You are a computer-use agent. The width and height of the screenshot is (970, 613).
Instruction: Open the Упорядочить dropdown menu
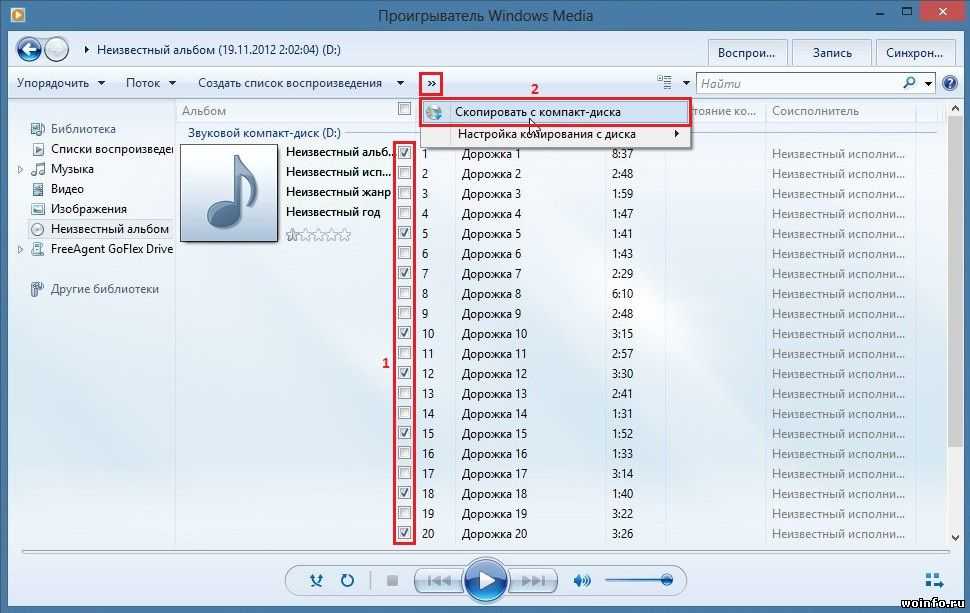tap(61, 83)
